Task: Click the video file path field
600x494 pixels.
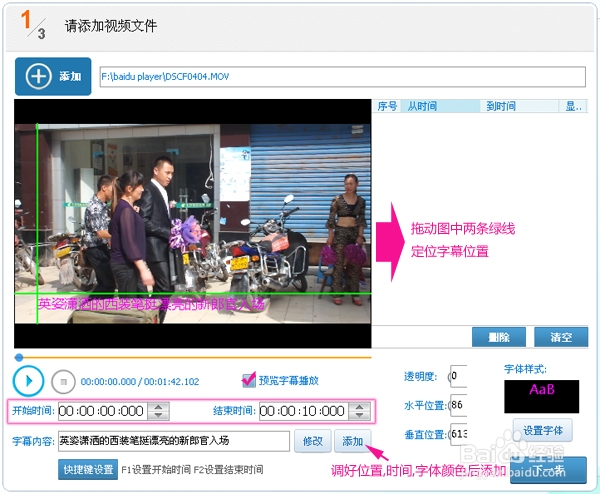Action: point(342,77)
